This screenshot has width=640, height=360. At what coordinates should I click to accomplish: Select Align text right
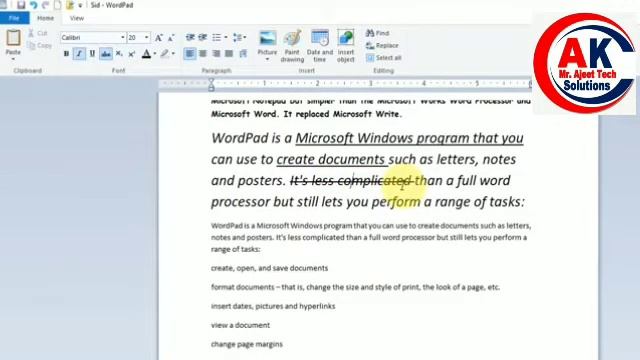(x=216, y=53)
